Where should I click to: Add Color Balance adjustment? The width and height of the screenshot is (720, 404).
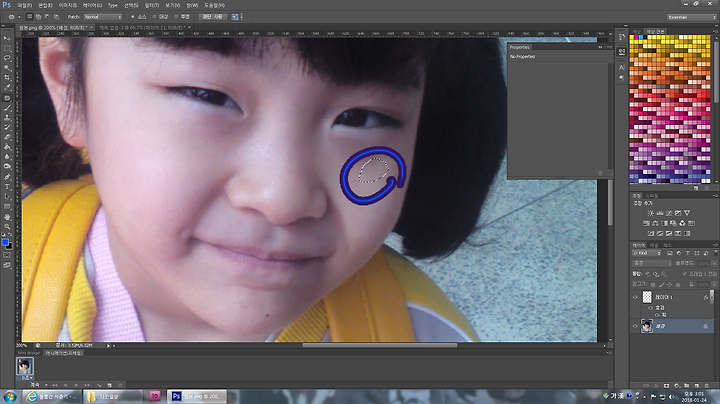click(656, 223)
